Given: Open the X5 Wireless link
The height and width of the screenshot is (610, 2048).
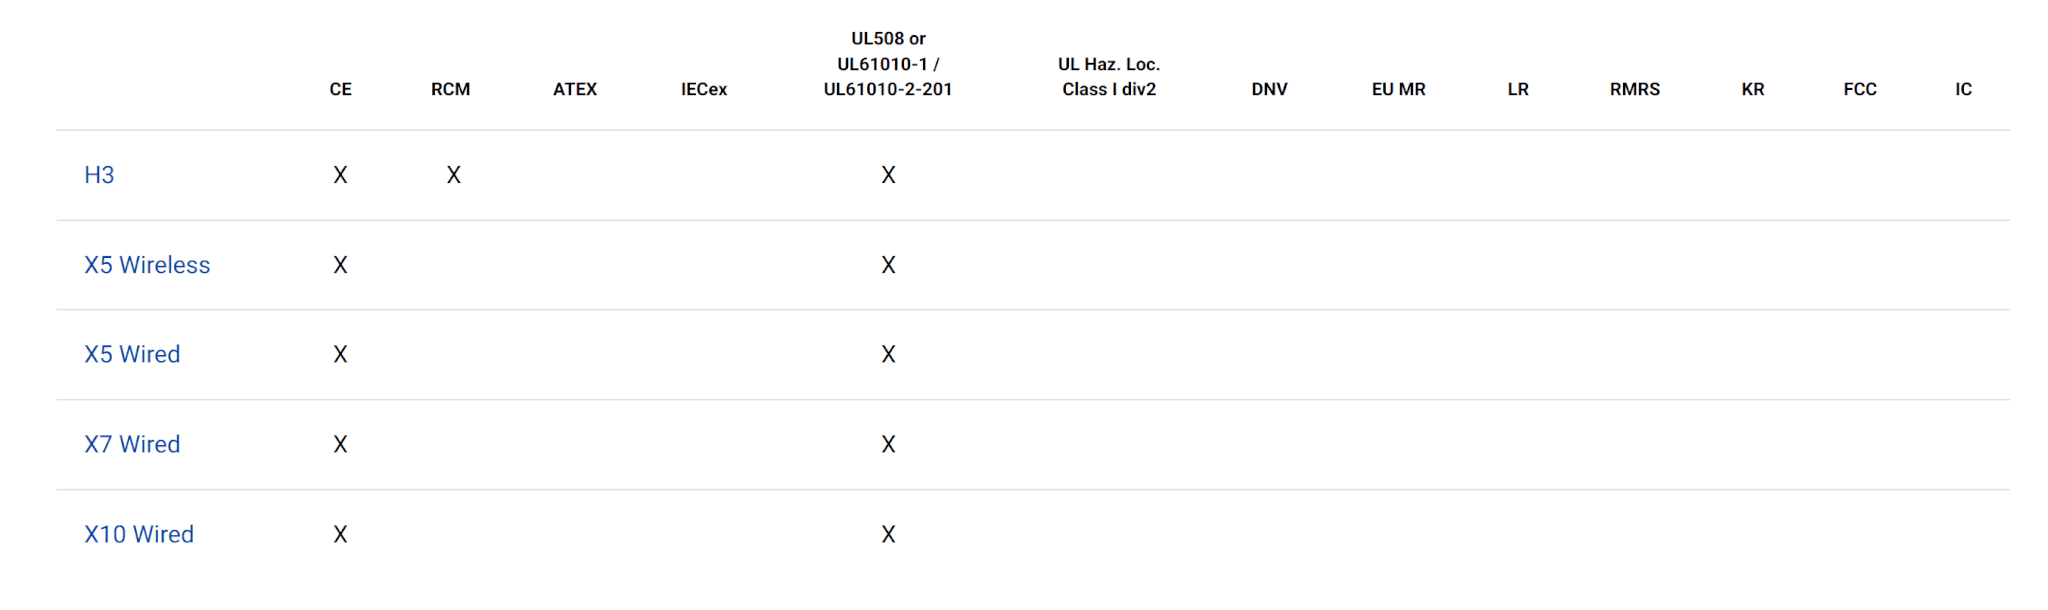Looking at the screenshot, I should coord(147,265).
